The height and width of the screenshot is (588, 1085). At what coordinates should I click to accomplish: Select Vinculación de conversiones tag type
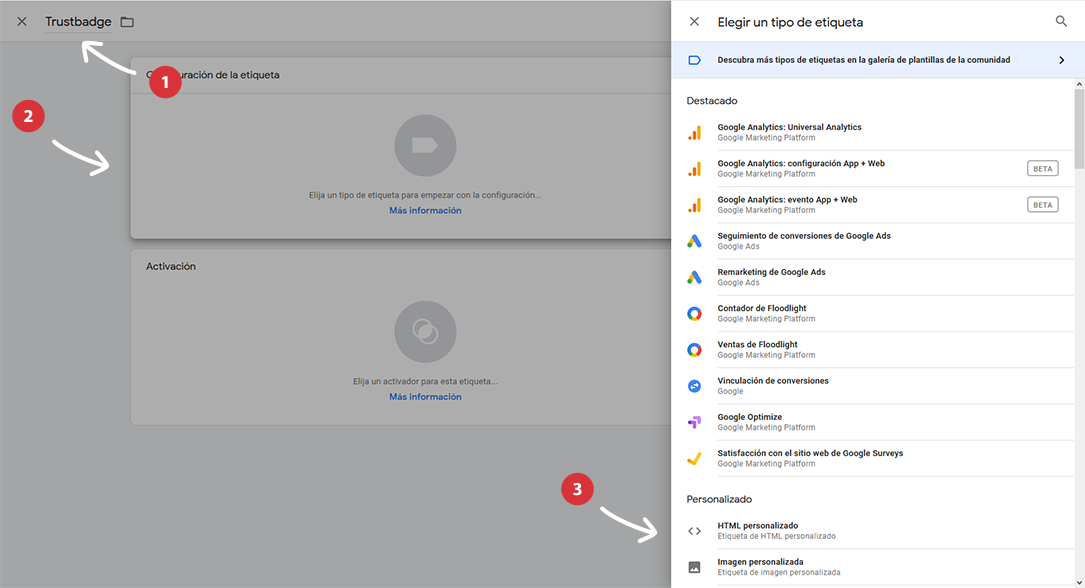click(x=879, y=386)
